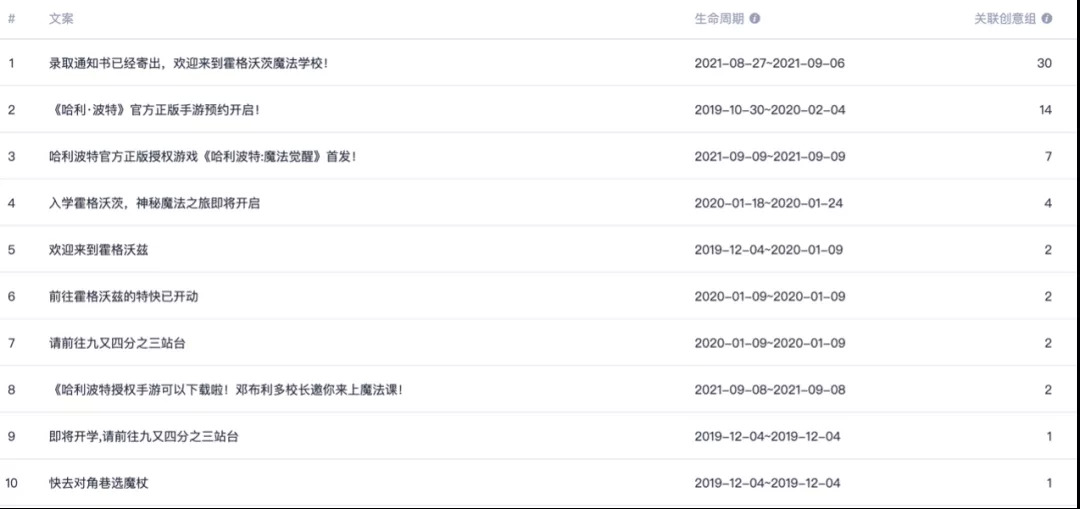1080x509 pixels.
Task: Click the 文案 column header
Action: [x=61, y=19]
